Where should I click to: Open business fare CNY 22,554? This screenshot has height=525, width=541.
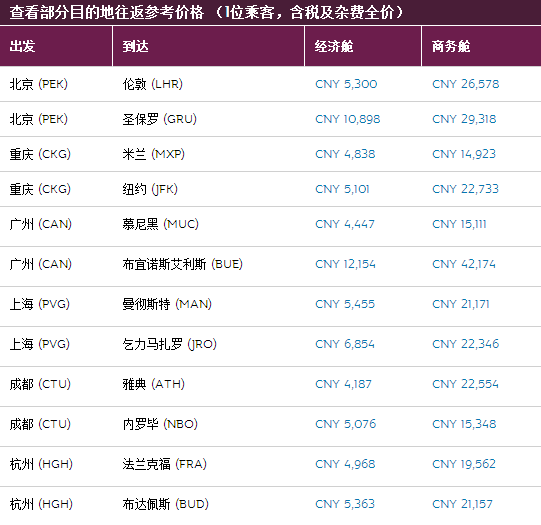(465, 385)
